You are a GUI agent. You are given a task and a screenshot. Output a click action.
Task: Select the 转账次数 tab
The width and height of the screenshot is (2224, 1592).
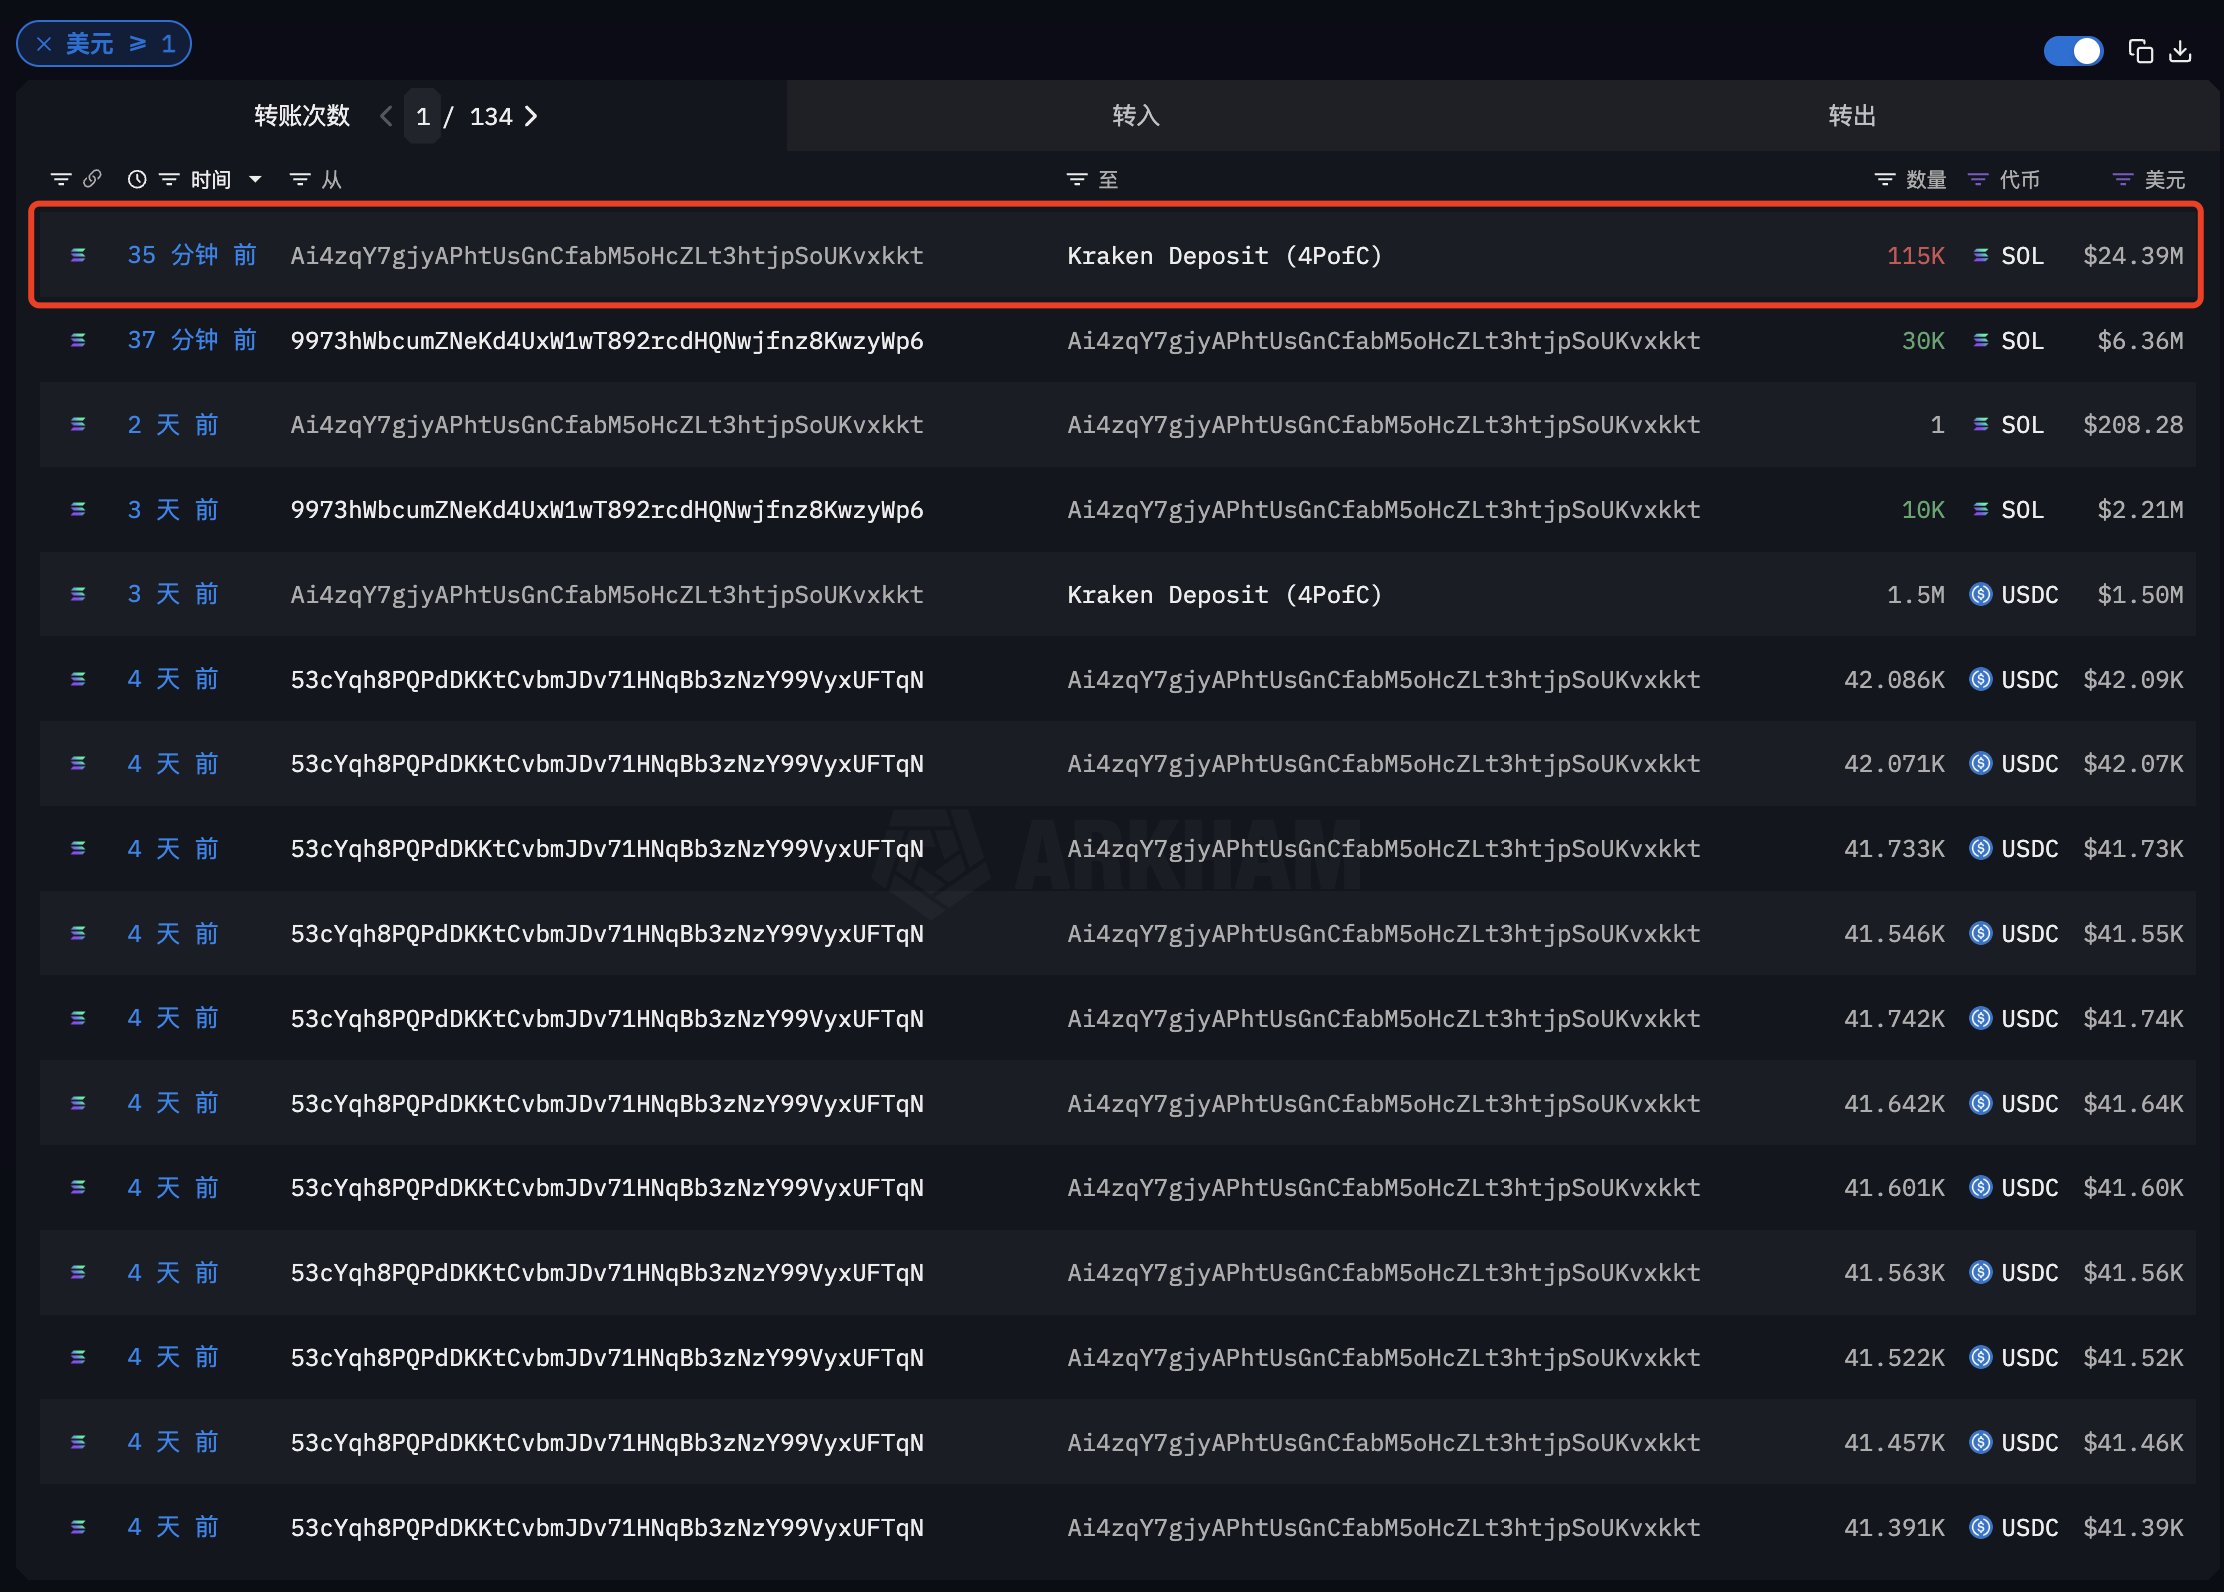pos(302,116)
